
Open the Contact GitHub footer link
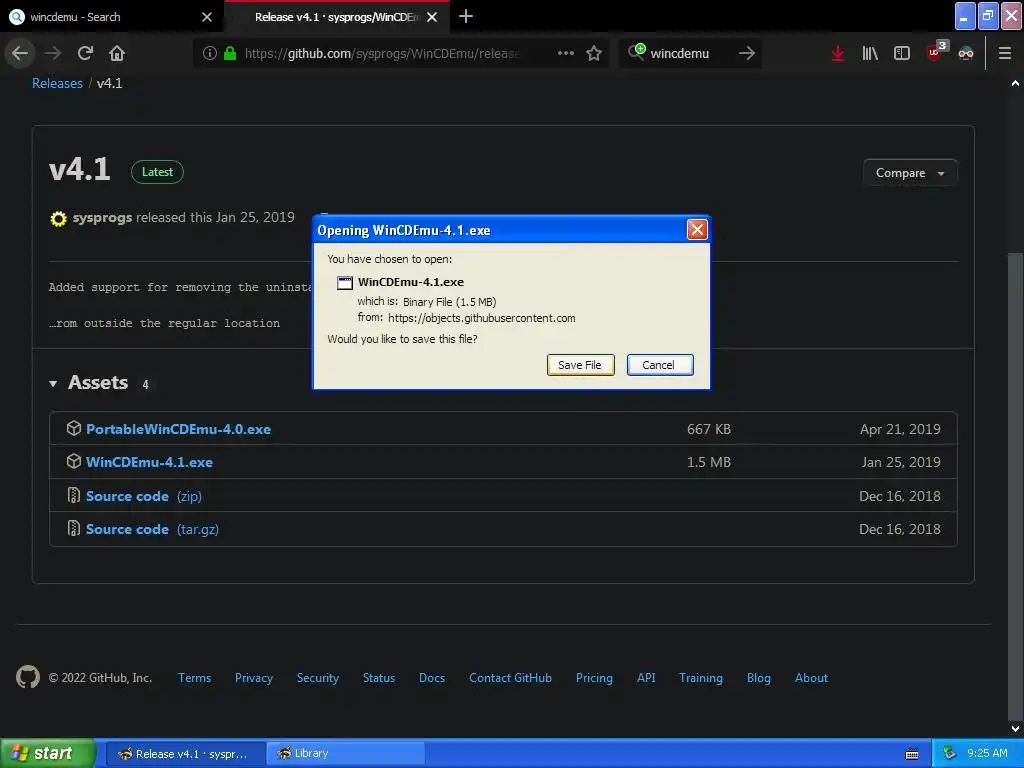pos(510,678)
